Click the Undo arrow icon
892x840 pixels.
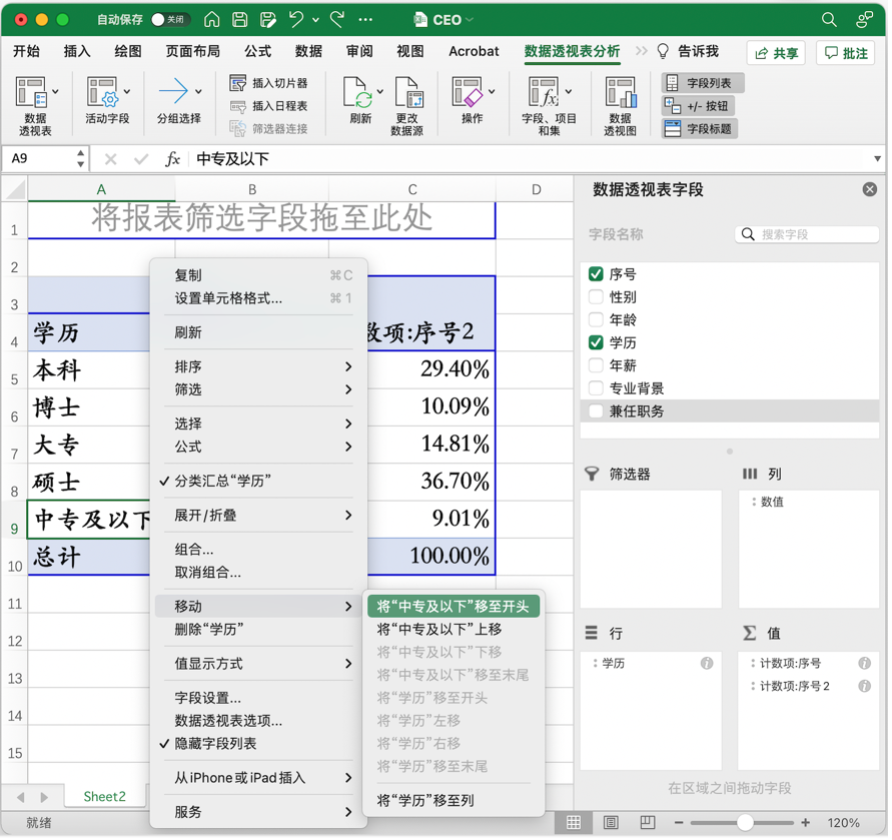click(296, 20)
